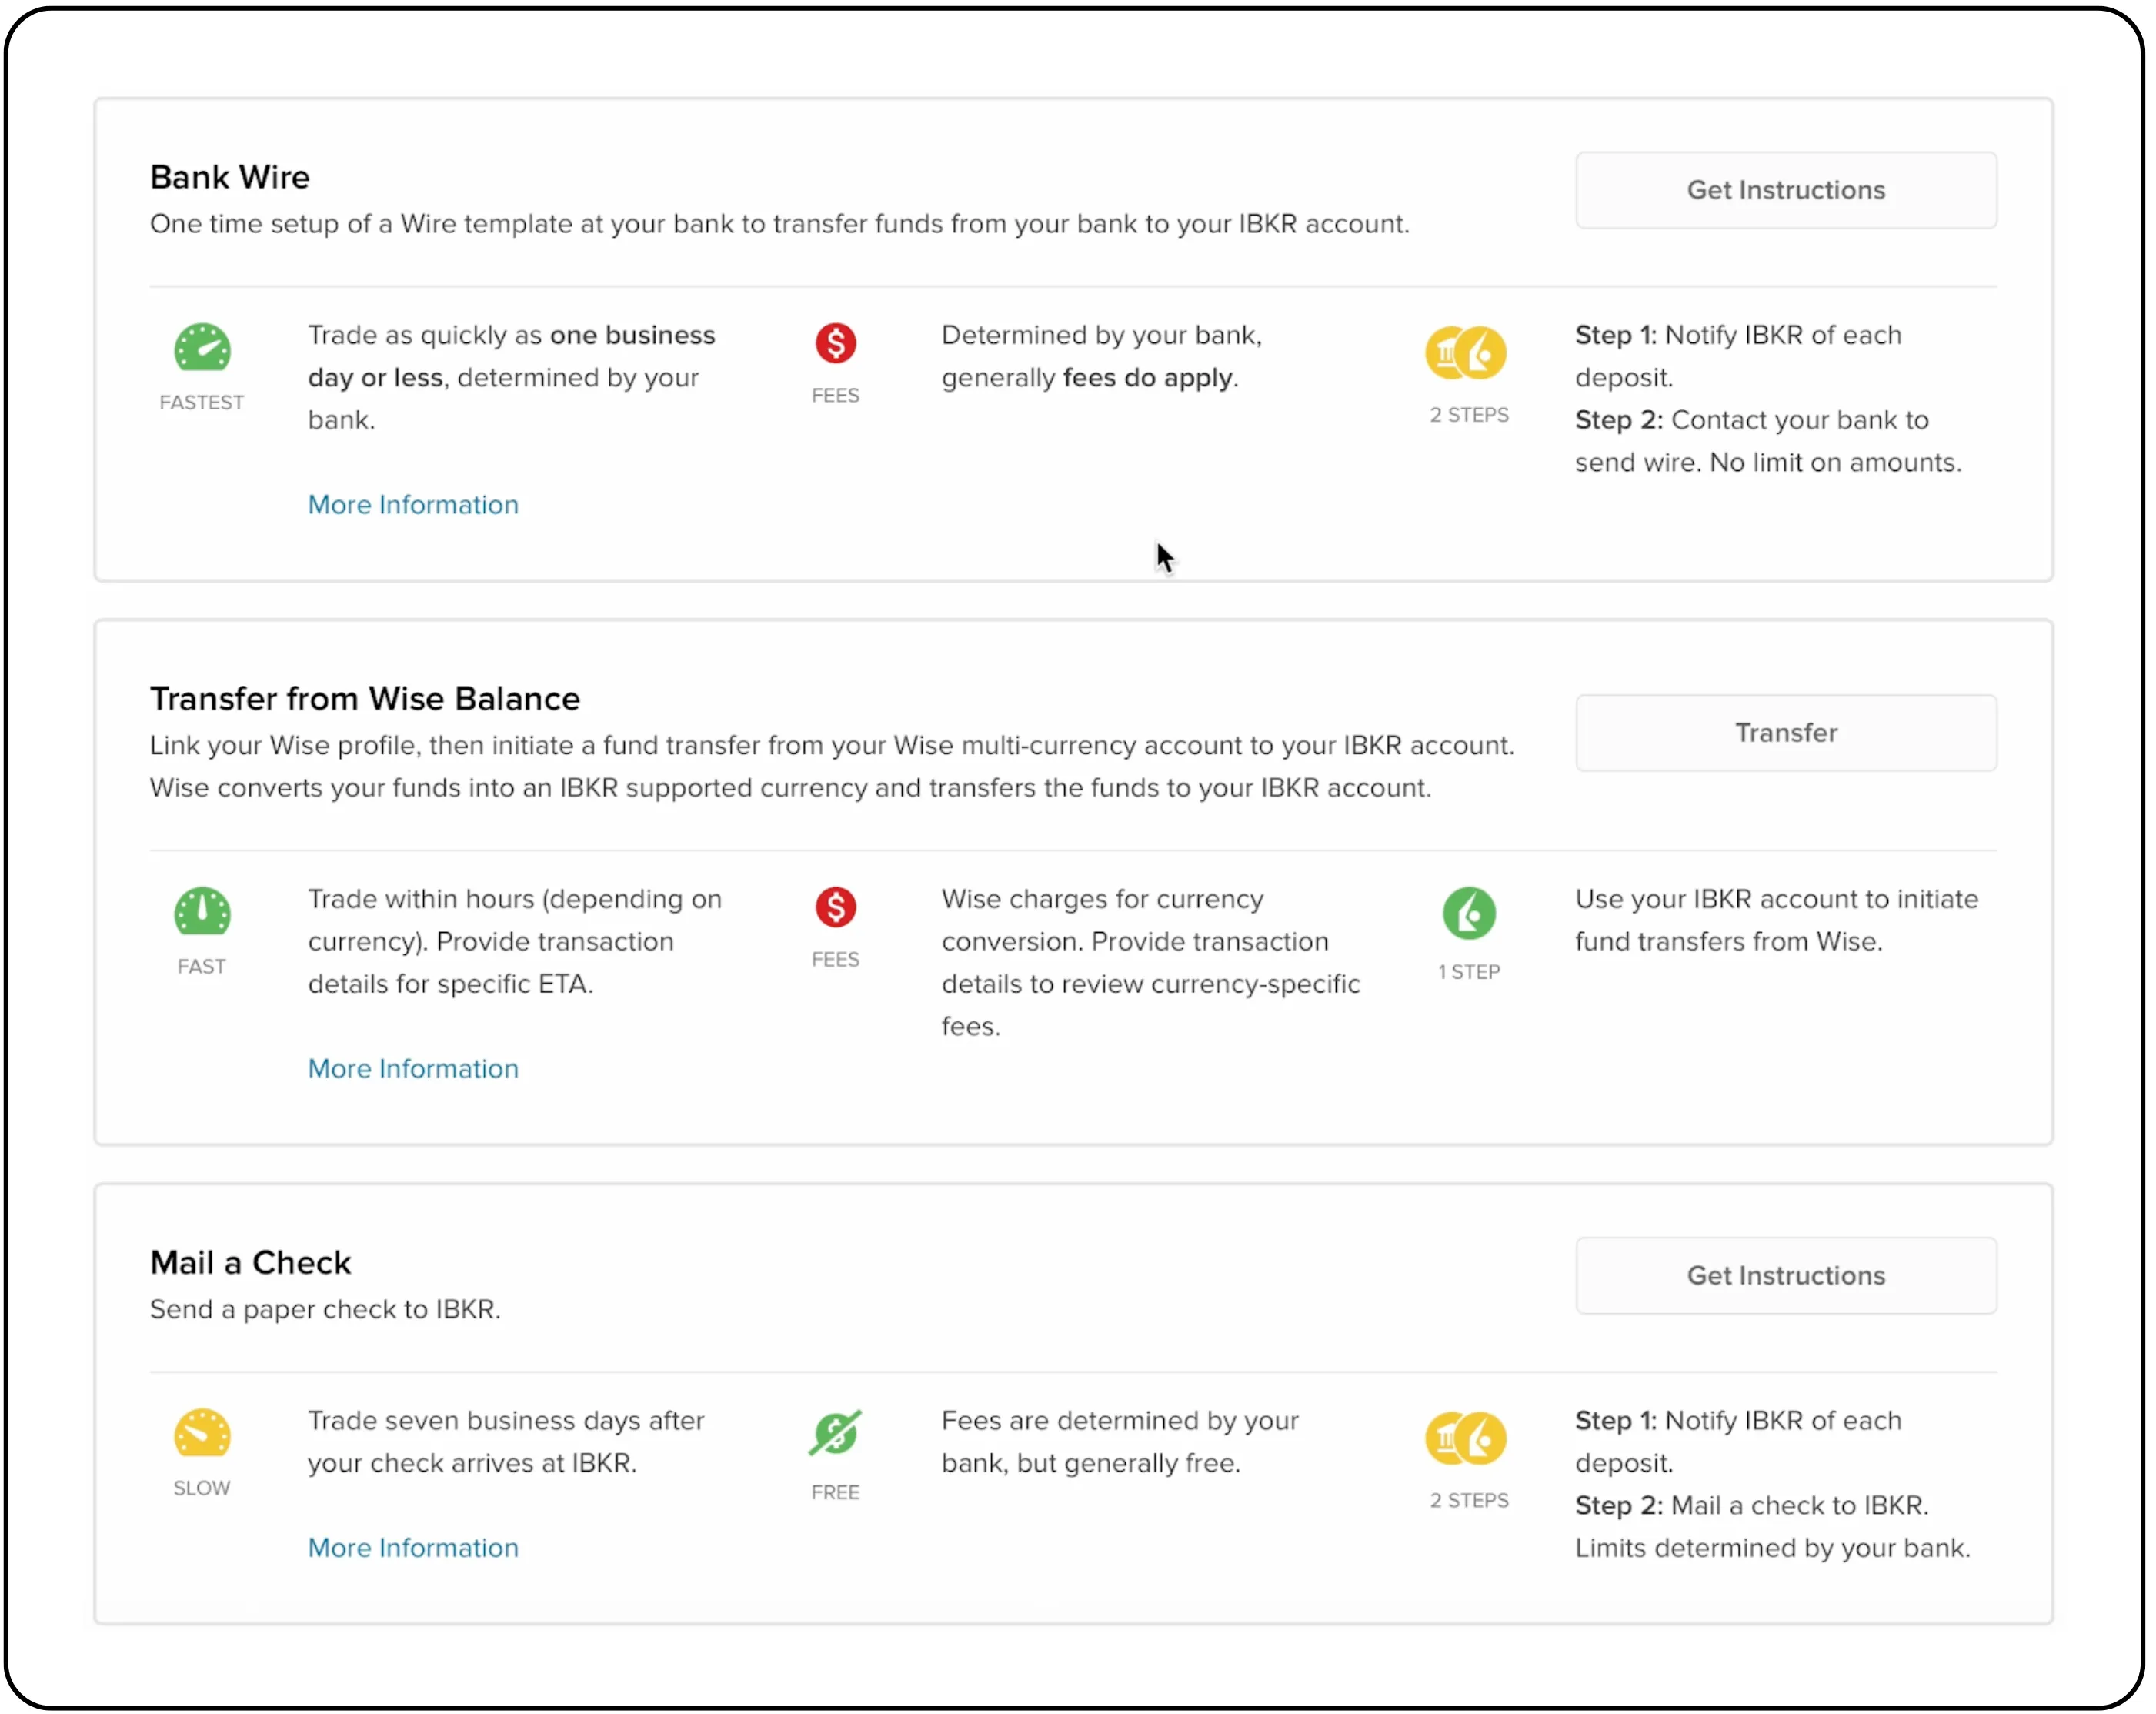This screenshot has height=1714, width=2156.
Task: Click Bank Wire yellow 2 STEPS icon
Action: [1465, 353]
